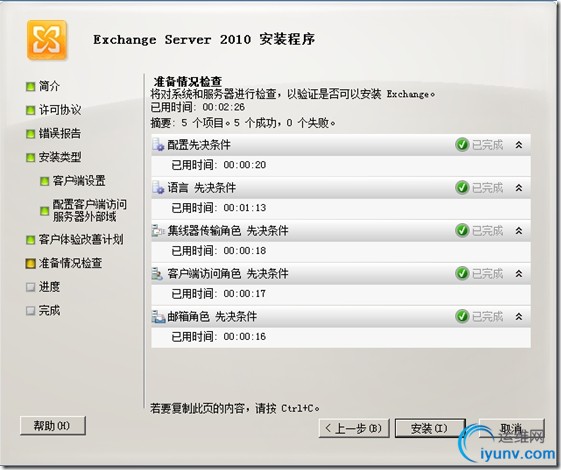
Task: Click the 配置先决条件 row icon
Action: tap(158, 145)
